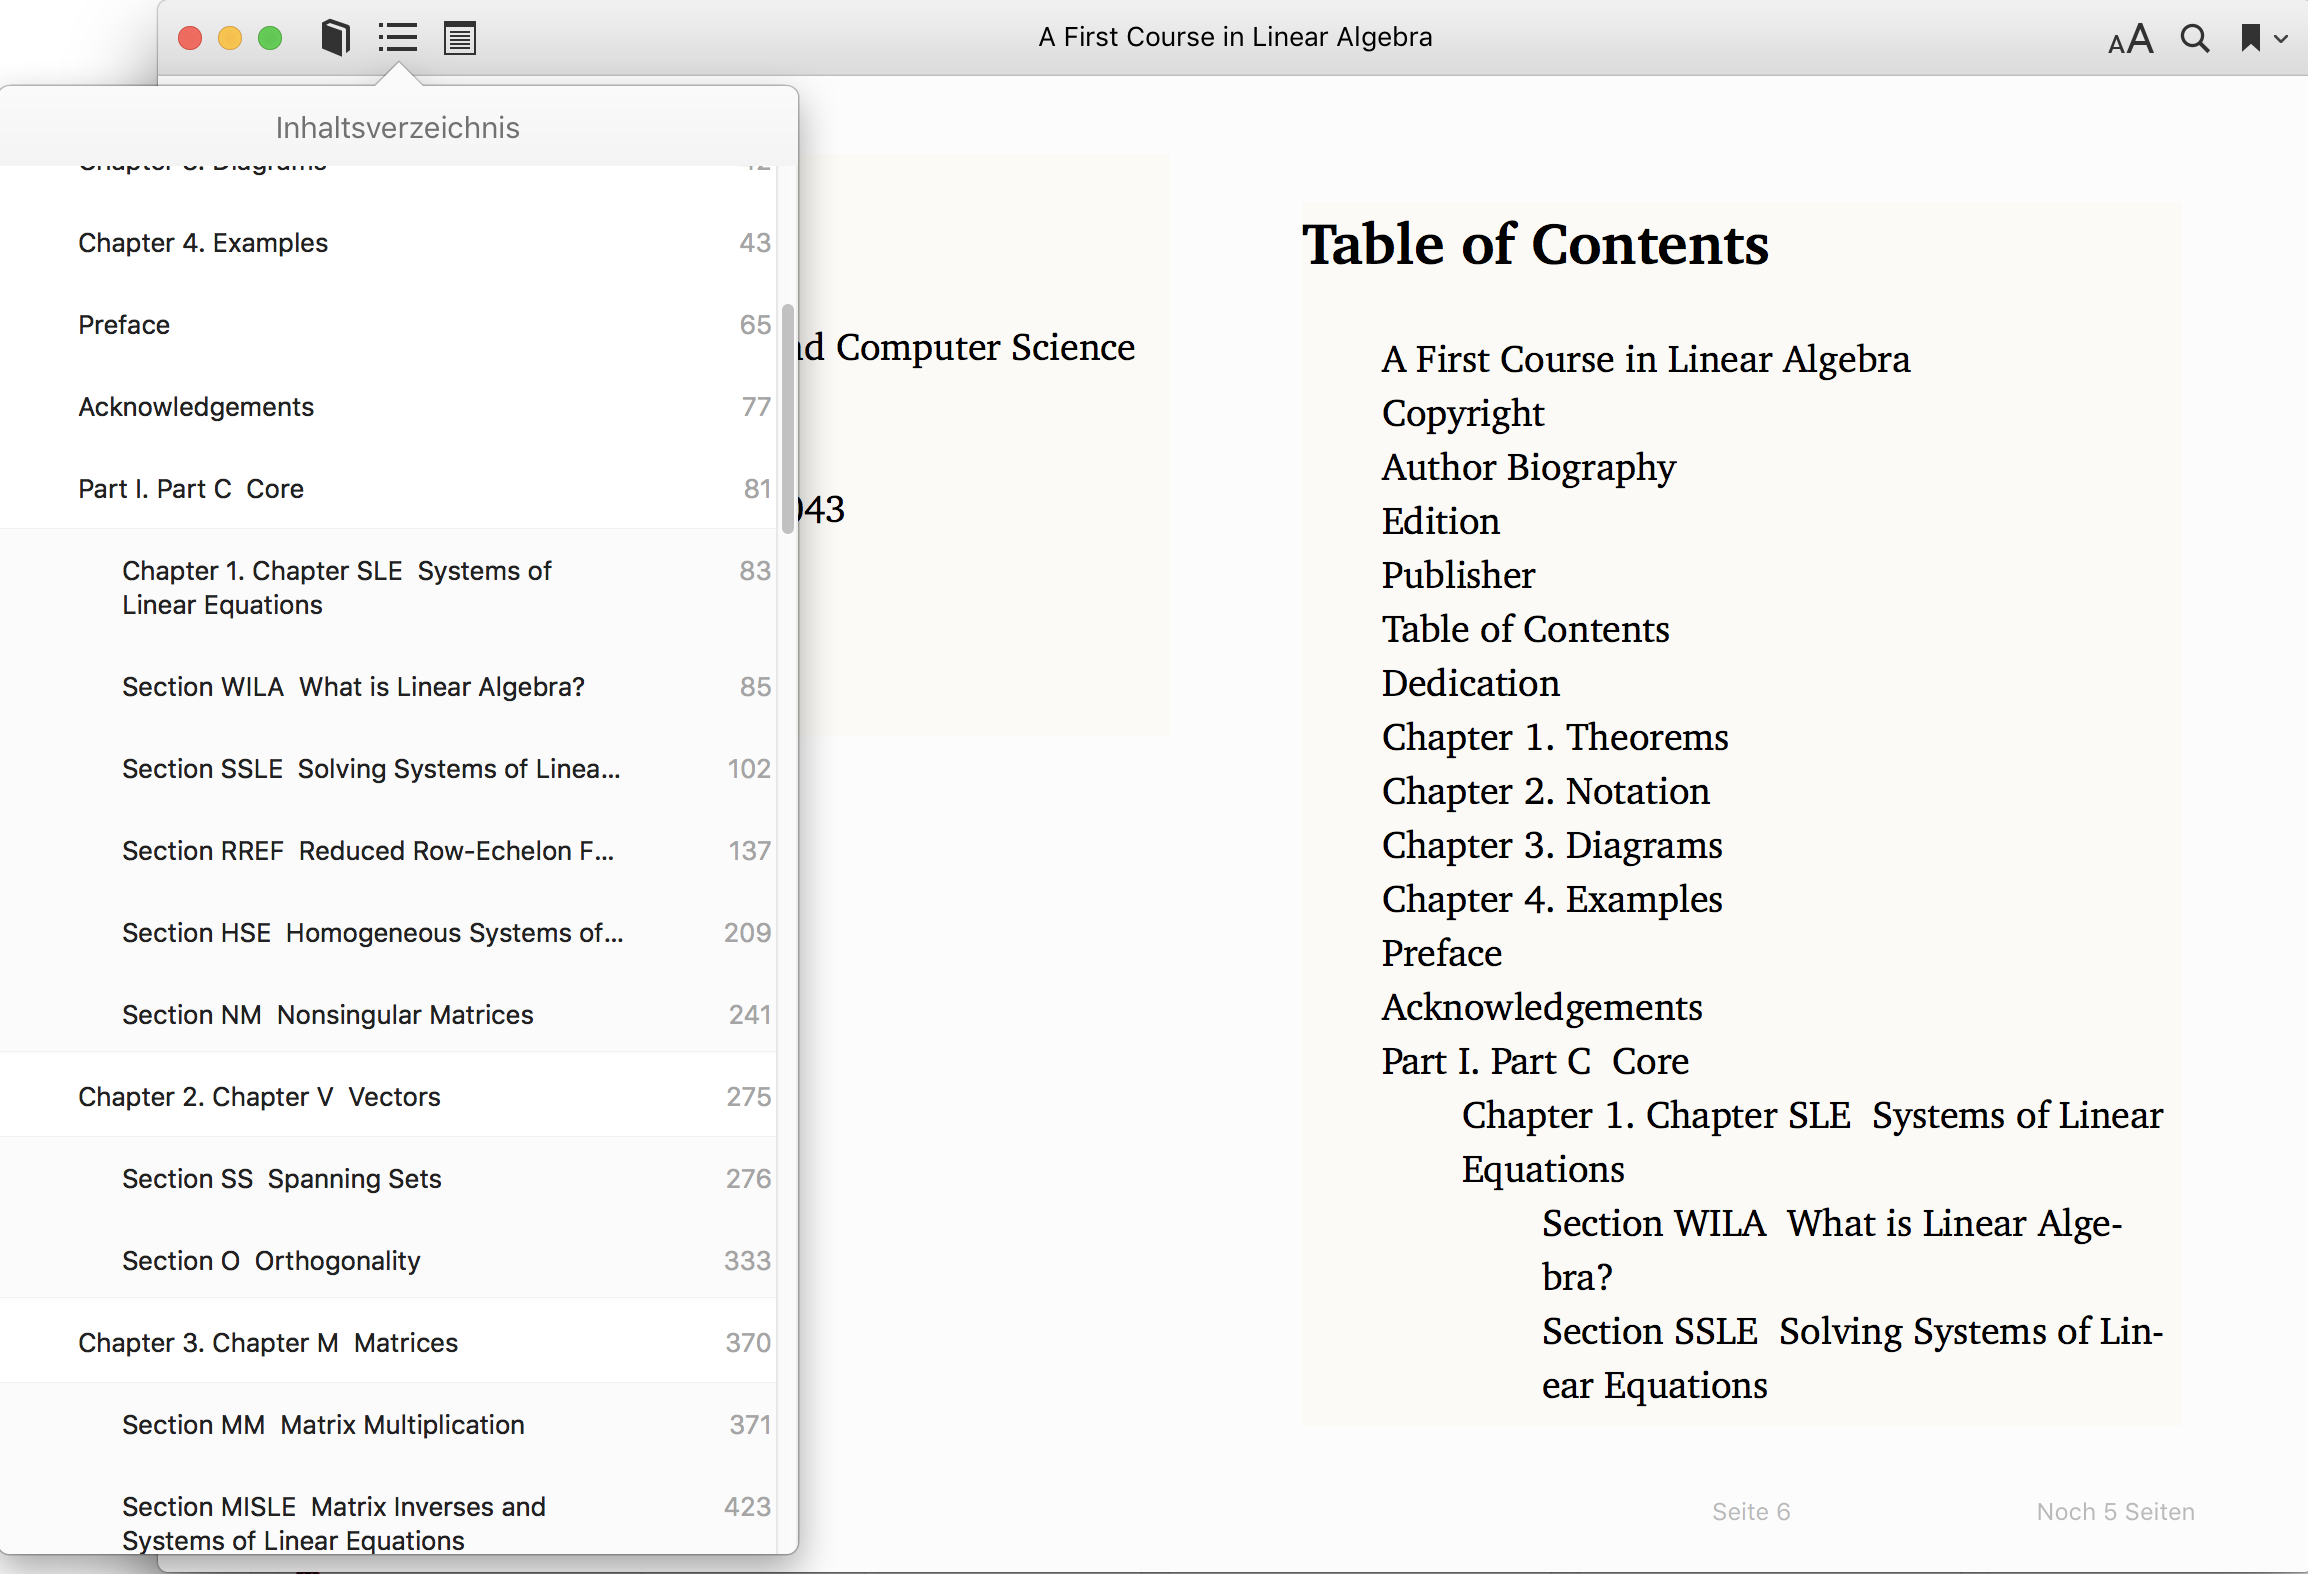Viewport: 2308px width, 1574px height.
Task: Click the green fullscreen window button
Action: [270, 38]
